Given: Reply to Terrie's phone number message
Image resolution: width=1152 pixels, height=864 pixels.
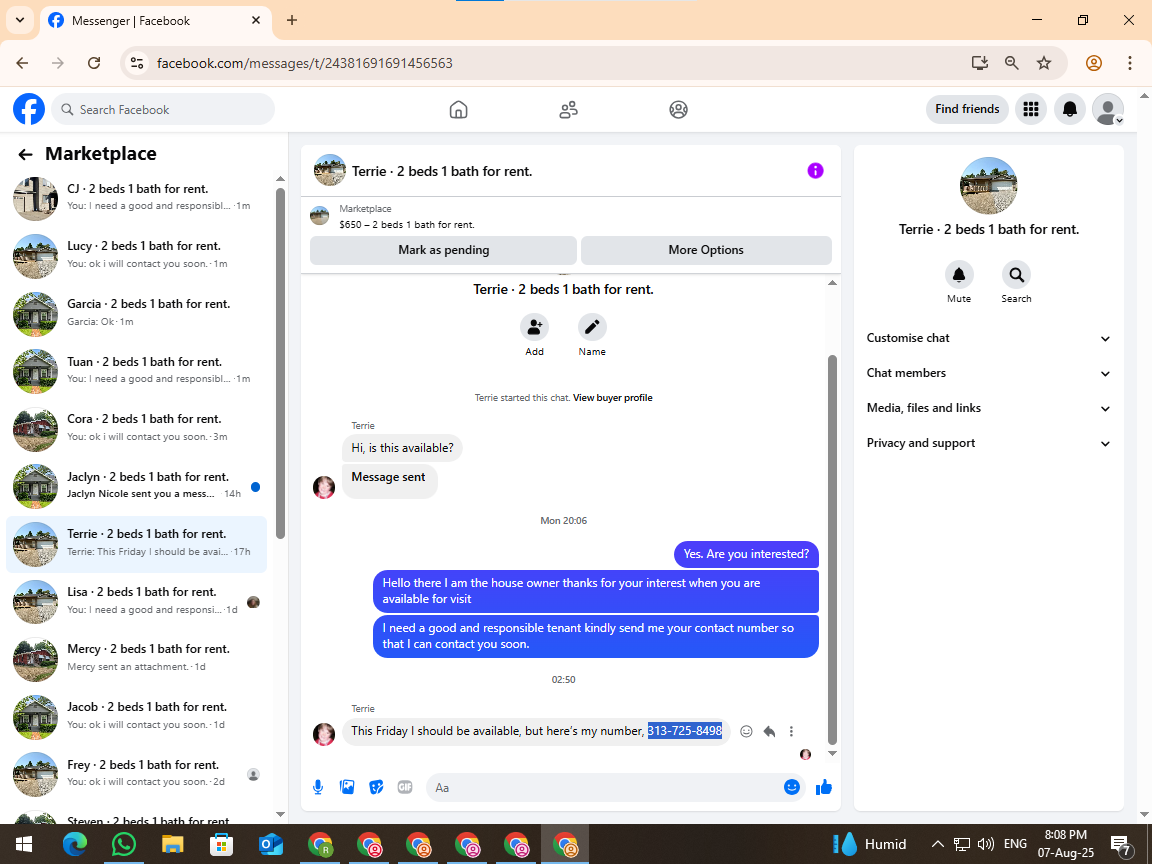Looking at the screenshot, I should coord(769,732).
